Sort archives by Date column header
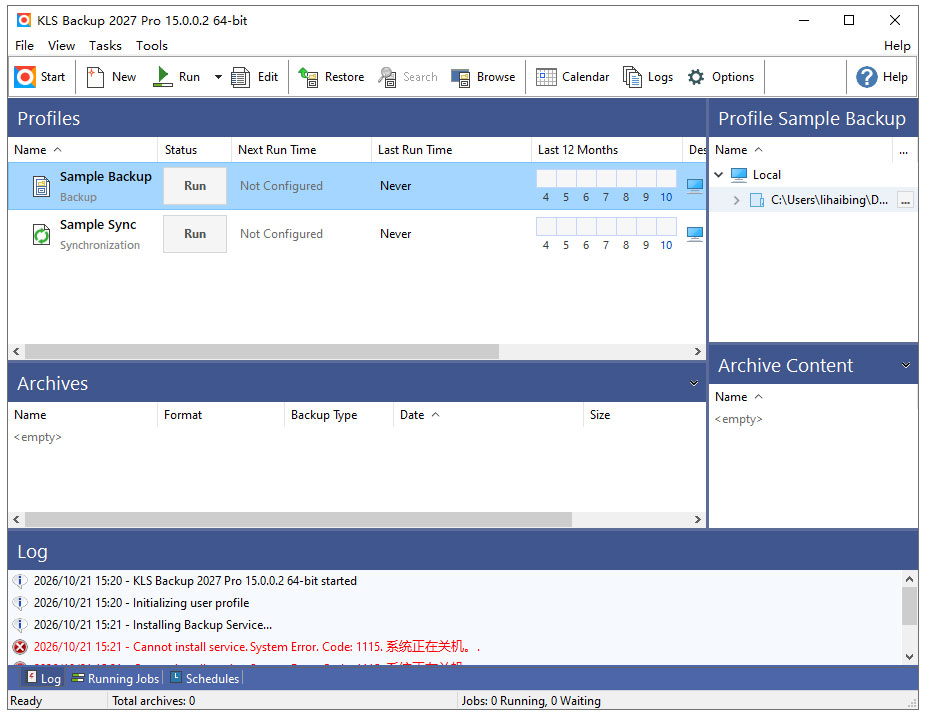This screenshot has width=926, height=712. click(488, 415)
